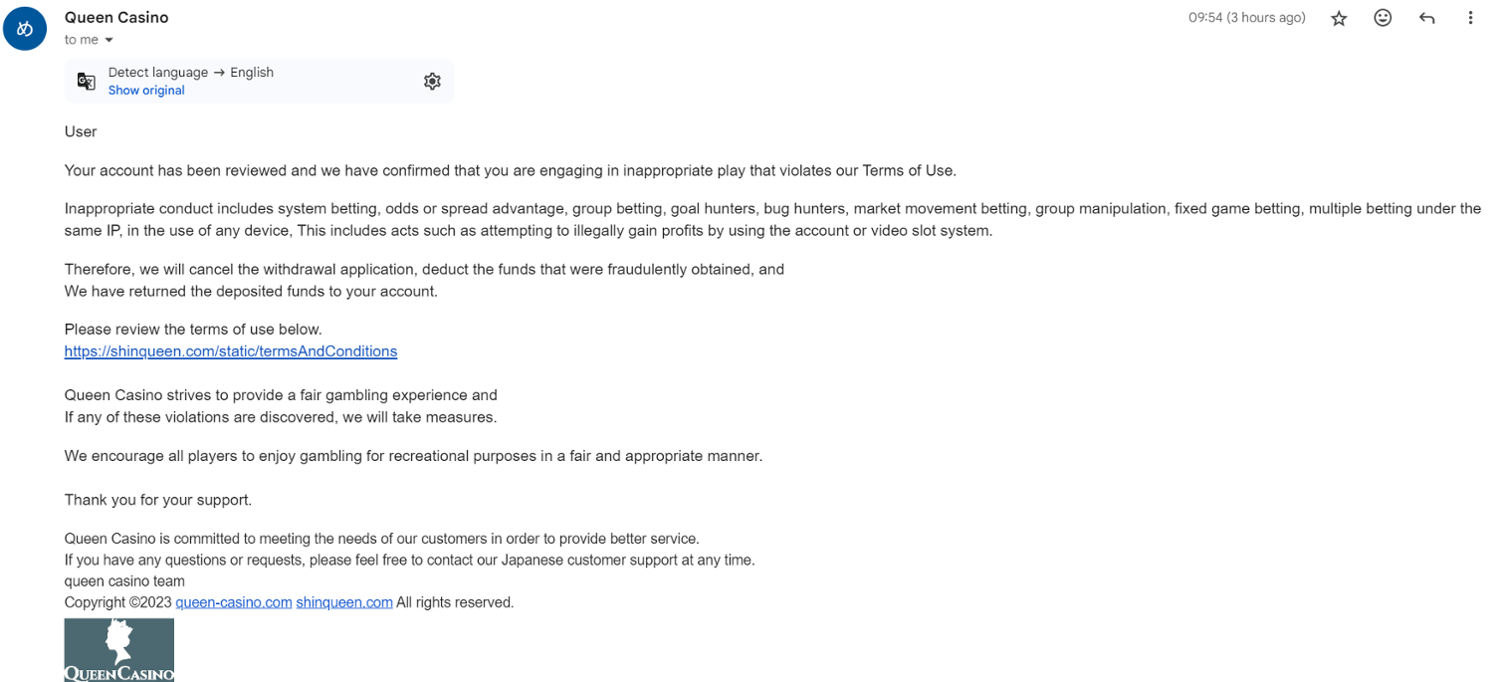The height and width of the screenshot is (682, 1500).
Task: Click the sender's round avatar icon
Action: 25,29
